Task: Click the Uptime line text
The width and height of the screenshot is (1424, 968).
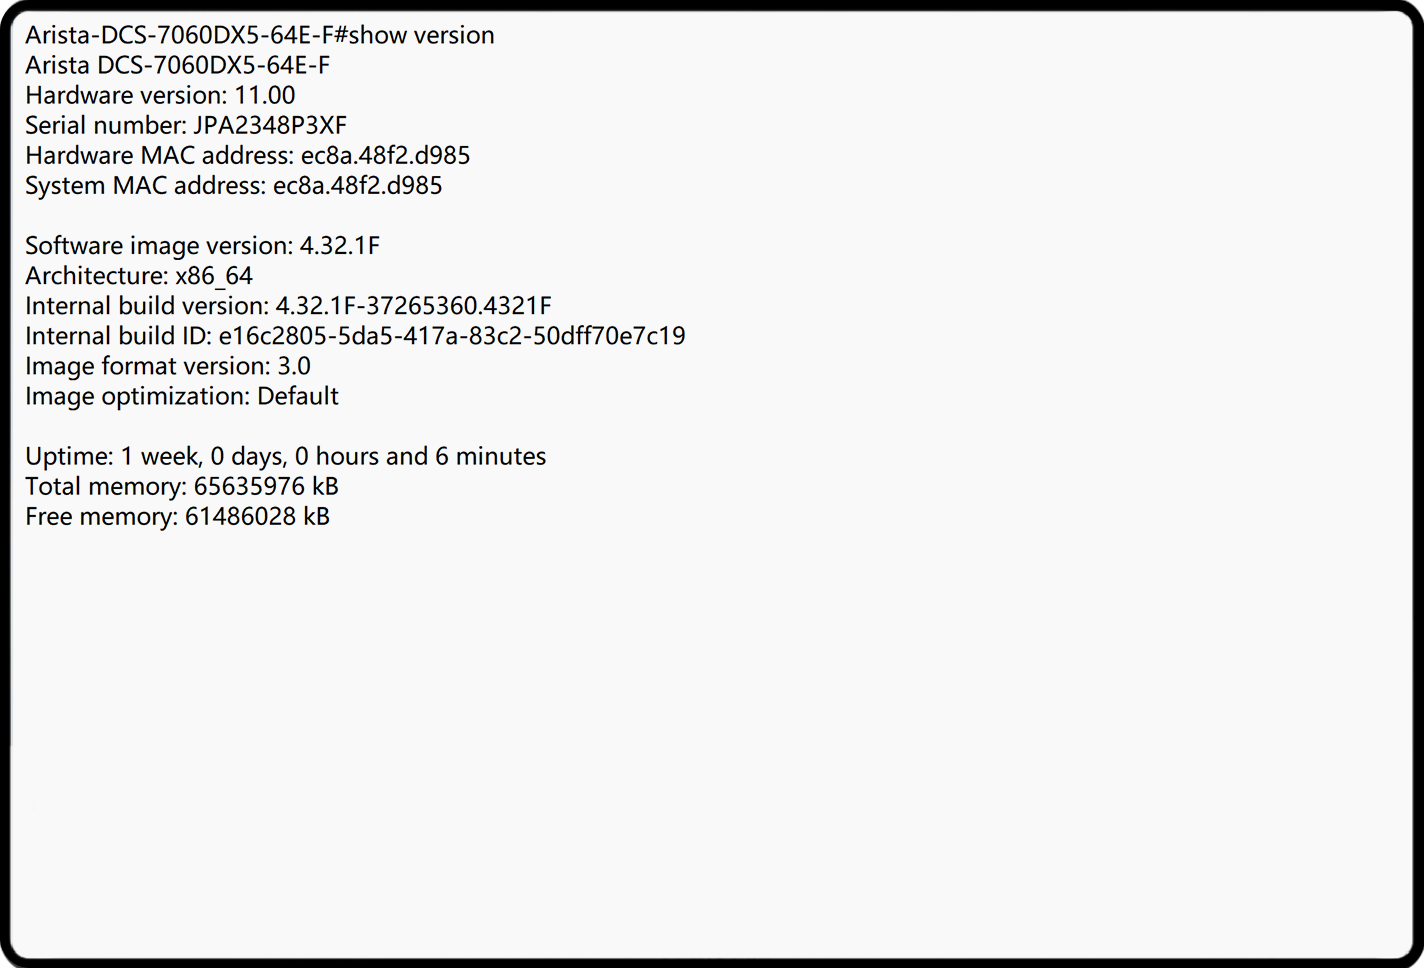Action: [285, 456]
